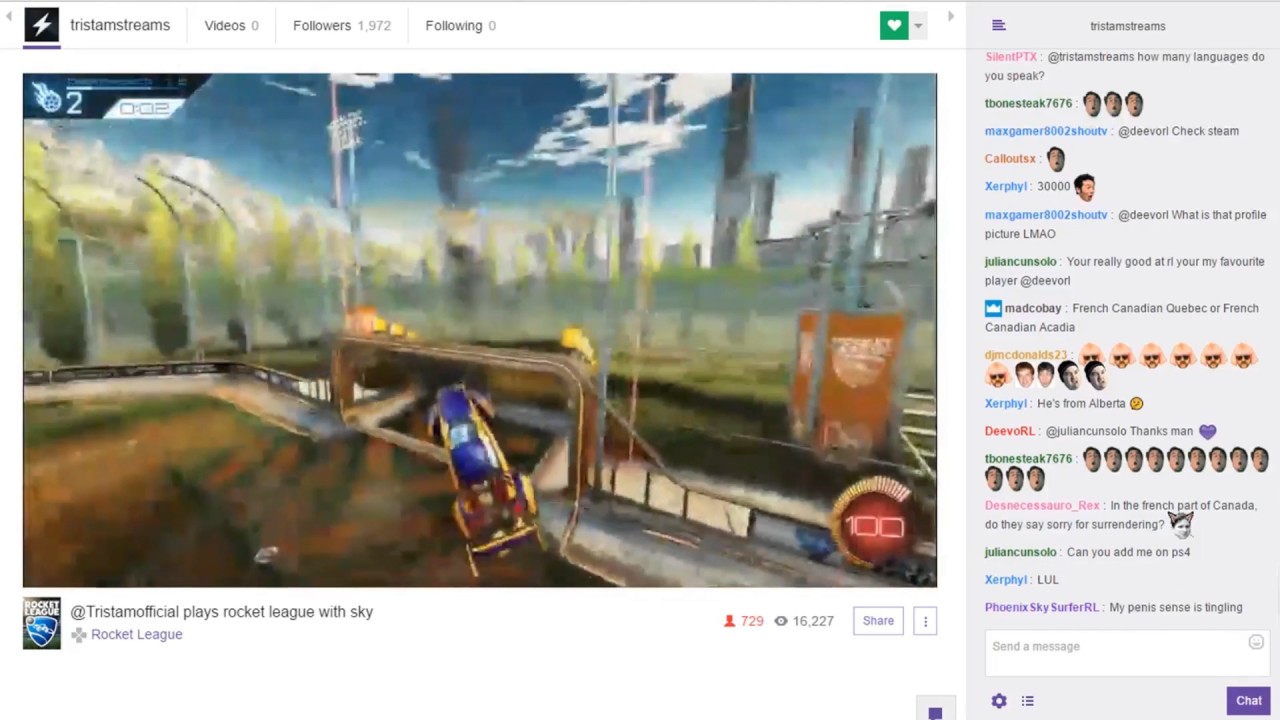Click the Rocket League video player
The width and height of the screenshot is (1280, 720).
click(480, 330)
